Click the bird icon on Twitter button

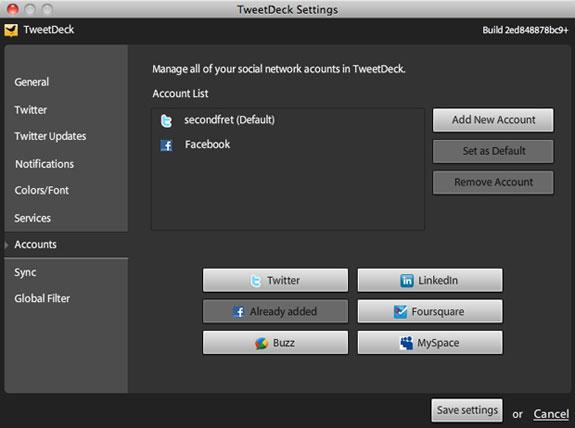point(256,281)
